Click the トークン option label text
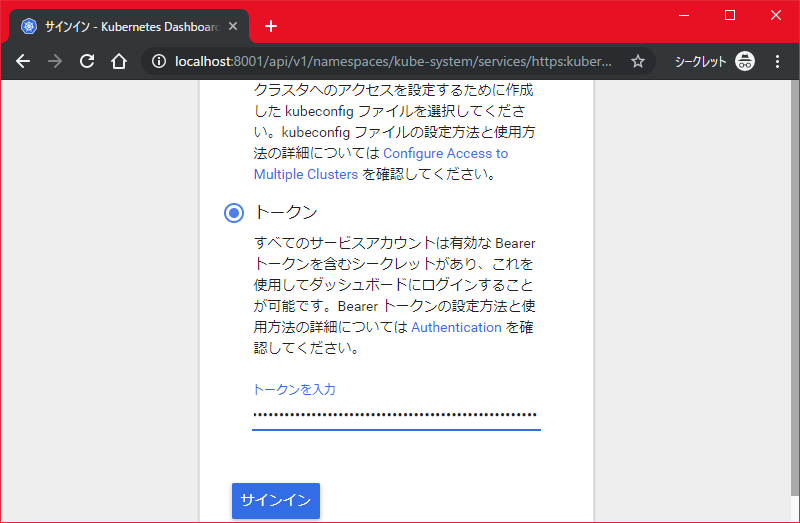The width and height of the screenshot is (800, 523). 286,212
